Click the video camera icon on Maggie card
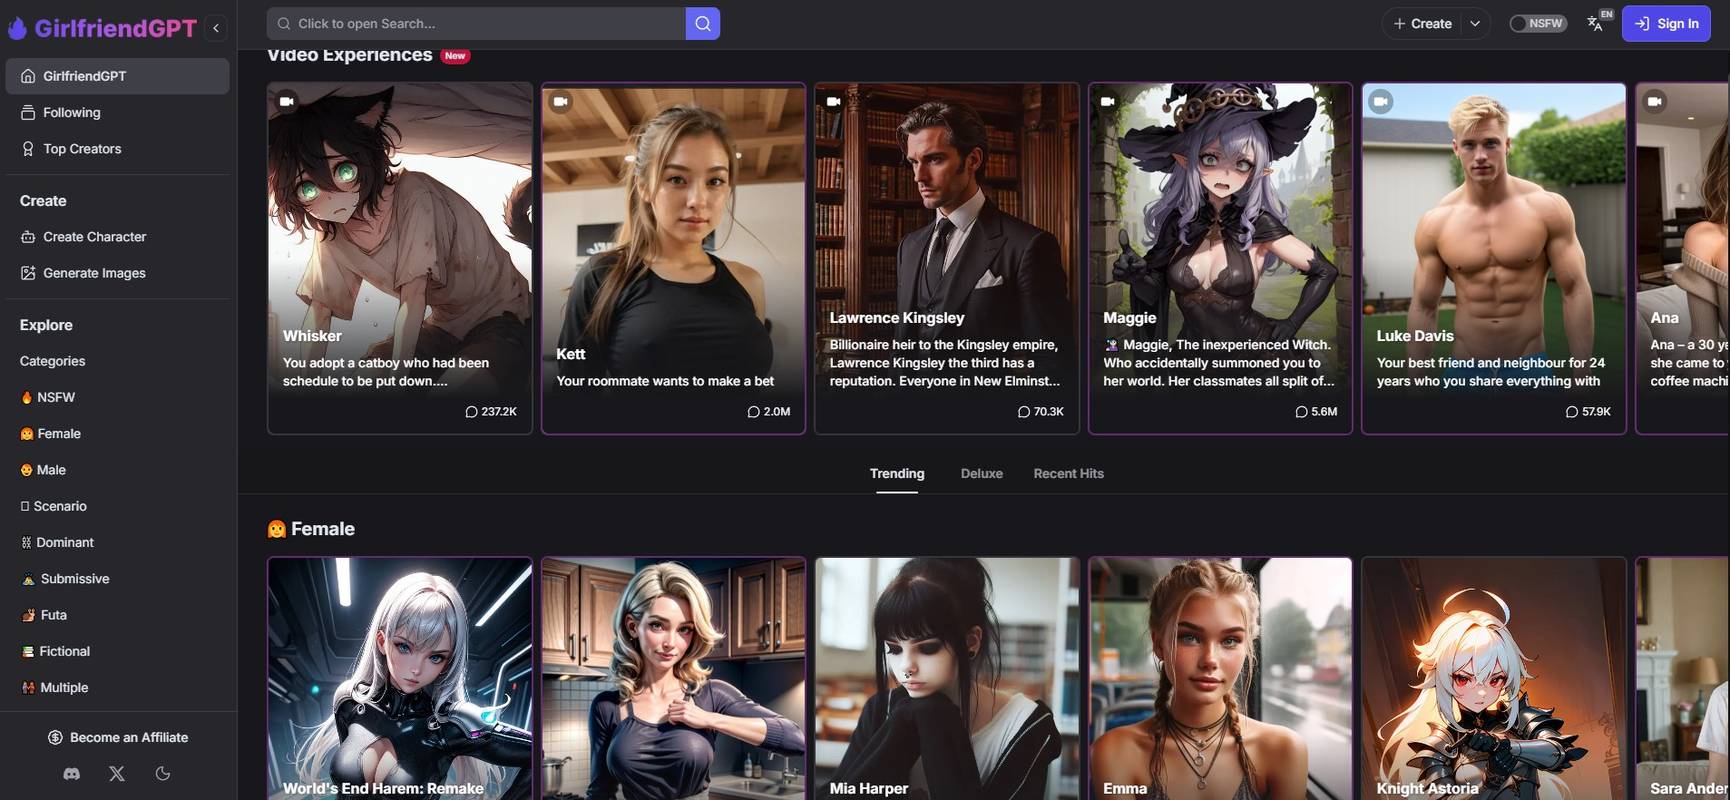1730x800 pixels. tap(1108, 101)
